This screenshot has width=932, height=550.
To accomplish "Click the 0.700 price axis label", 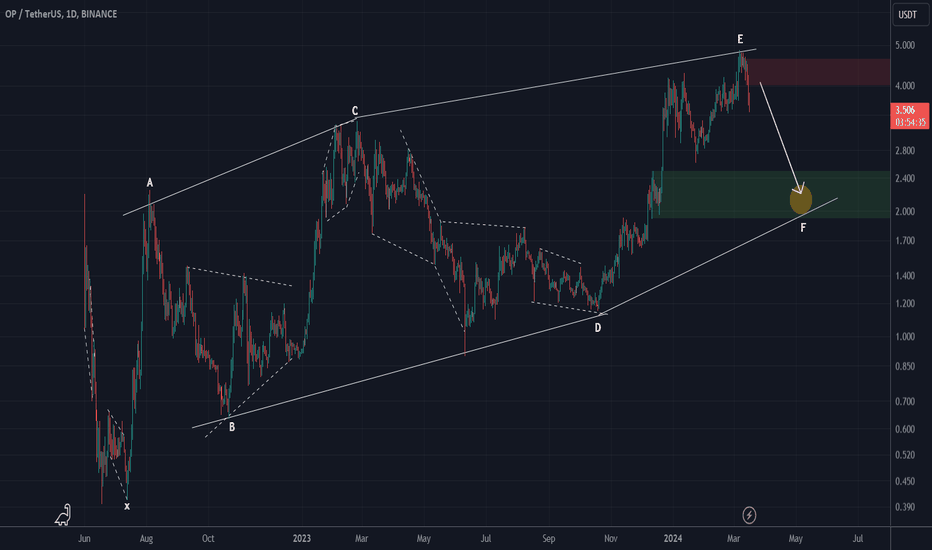I will (905, 401).
